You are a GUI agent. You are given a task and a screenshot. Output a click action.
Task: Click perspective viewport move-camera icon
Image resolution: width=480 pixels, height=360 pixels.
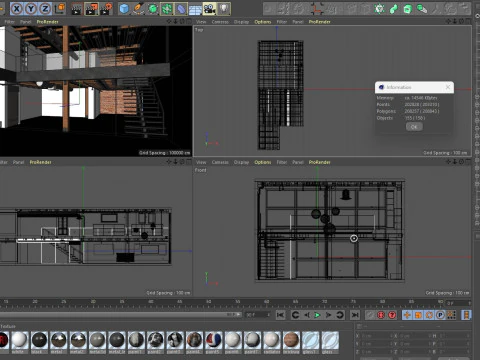[x=169, y=21]
